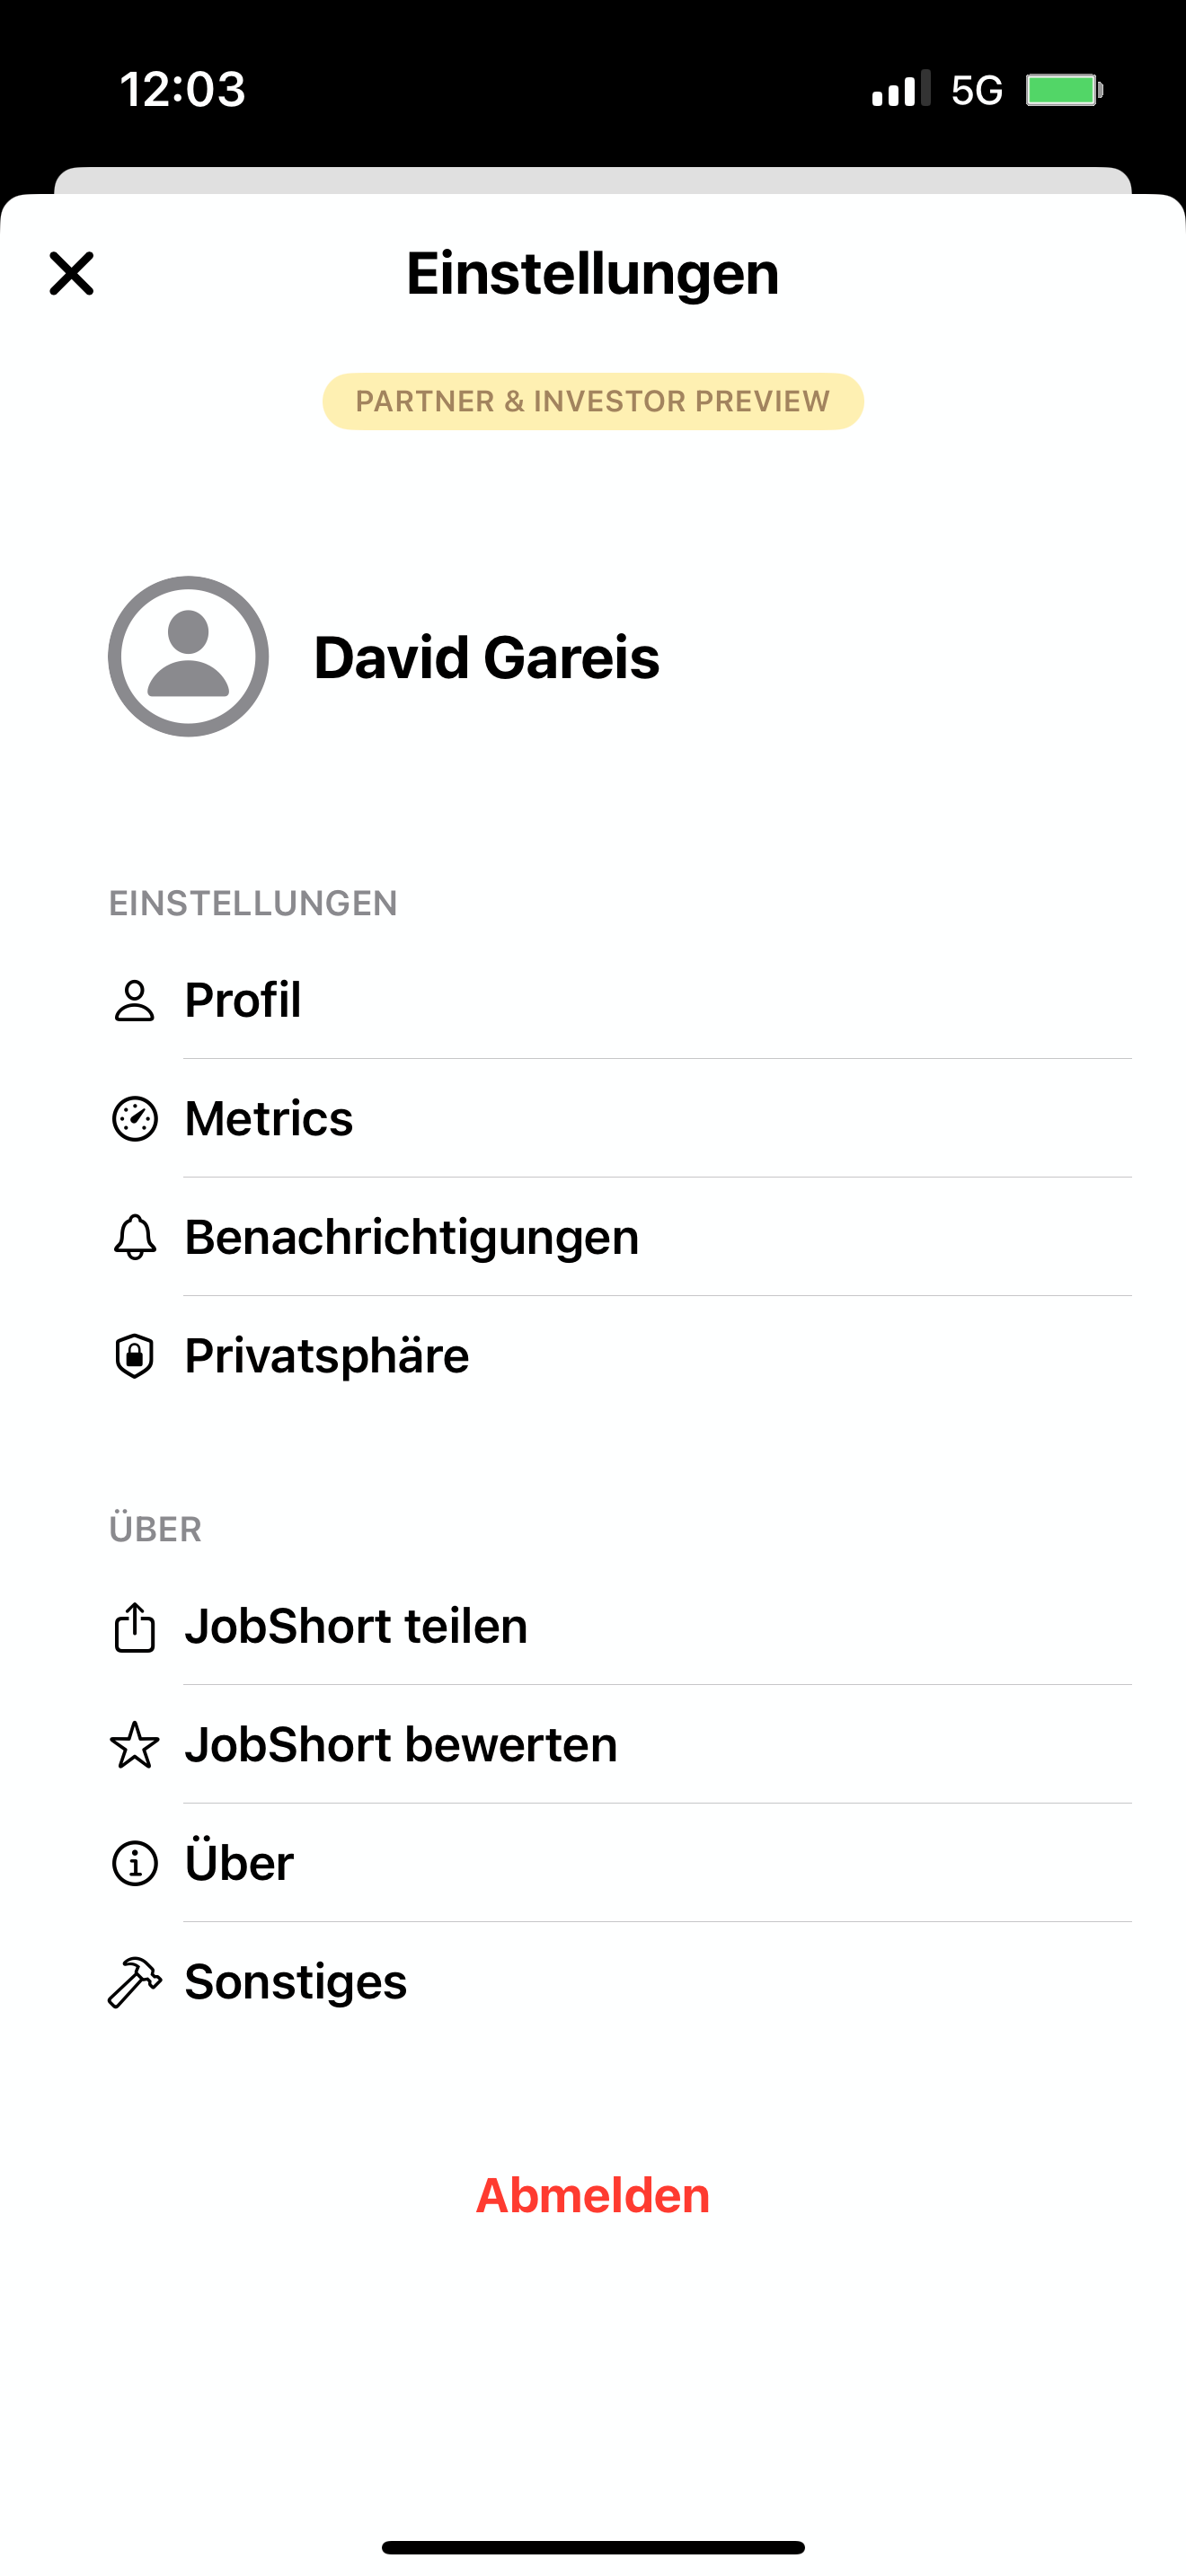Open the Sonstiges entry
Image resolution: width=1186 pixels, height=2576 pixels.
[296, 1982]
